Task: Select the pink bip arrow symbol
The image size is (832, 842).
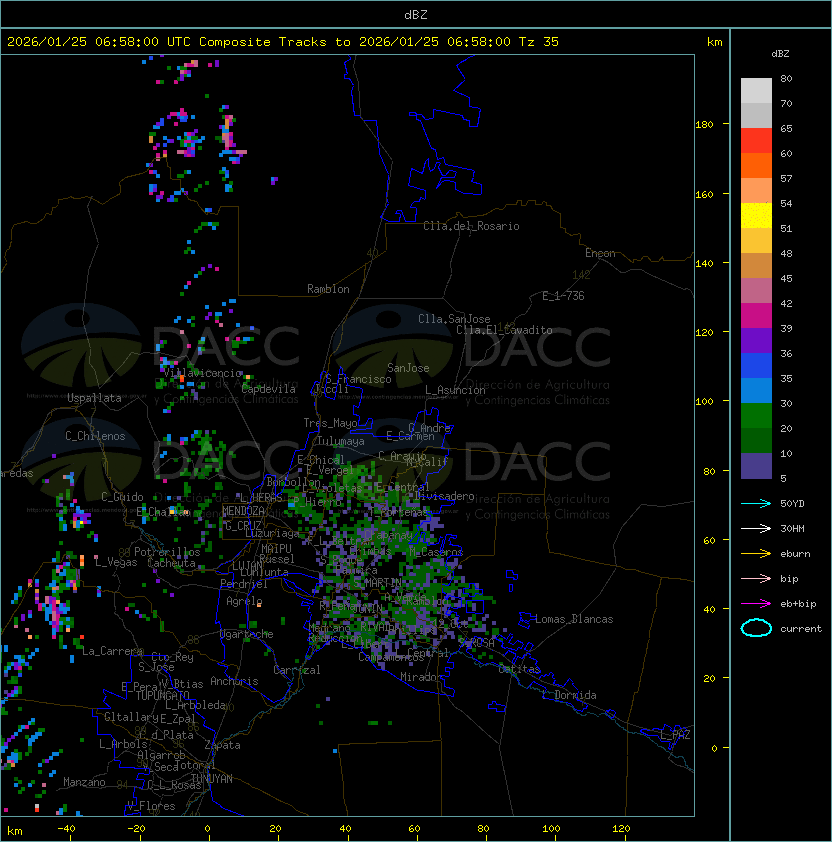Action: (x=756, y=578)
